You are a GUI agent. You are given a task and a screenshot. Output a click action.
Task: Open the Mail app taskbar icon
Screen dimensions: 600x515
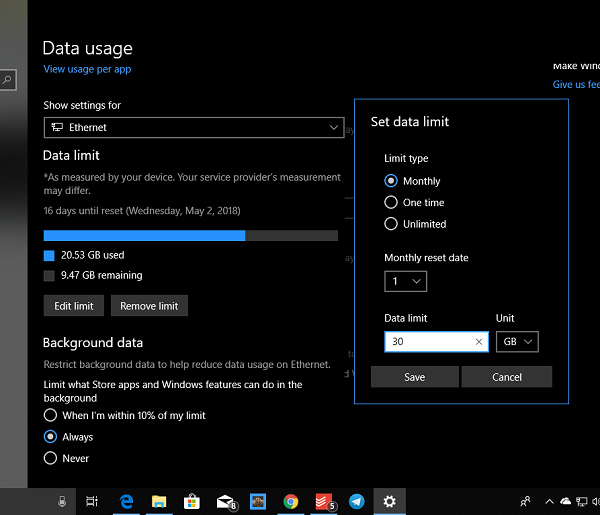[x=226, y=502]
